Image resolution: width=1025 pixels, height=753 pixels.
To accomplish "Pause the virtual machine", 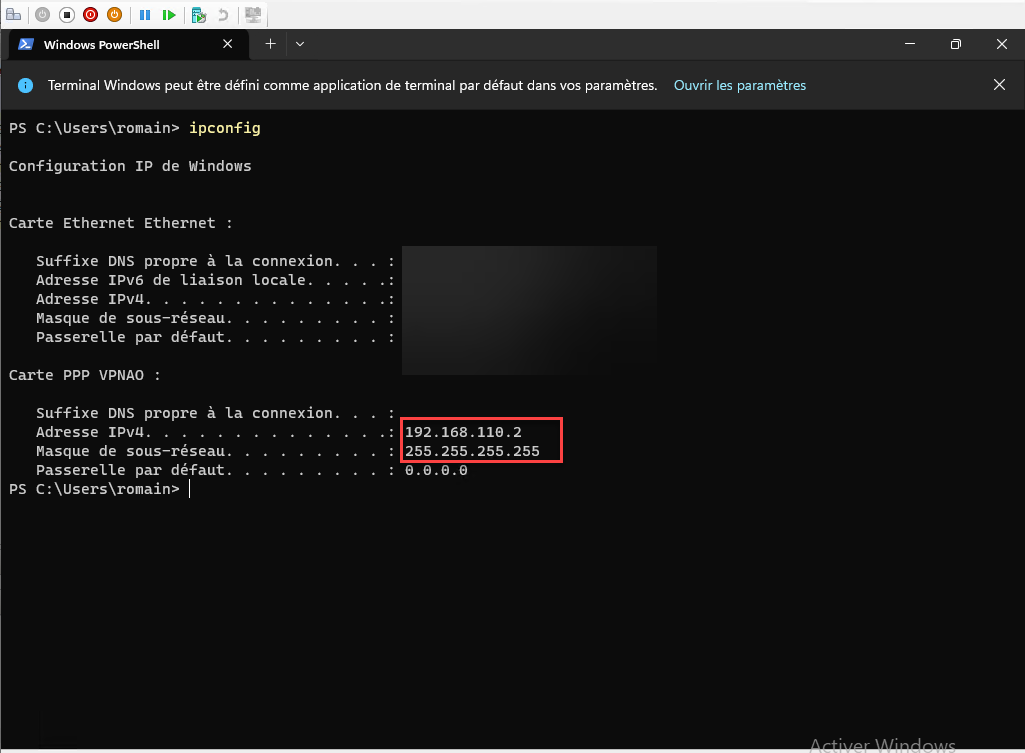I will click(x=145, y=15).
